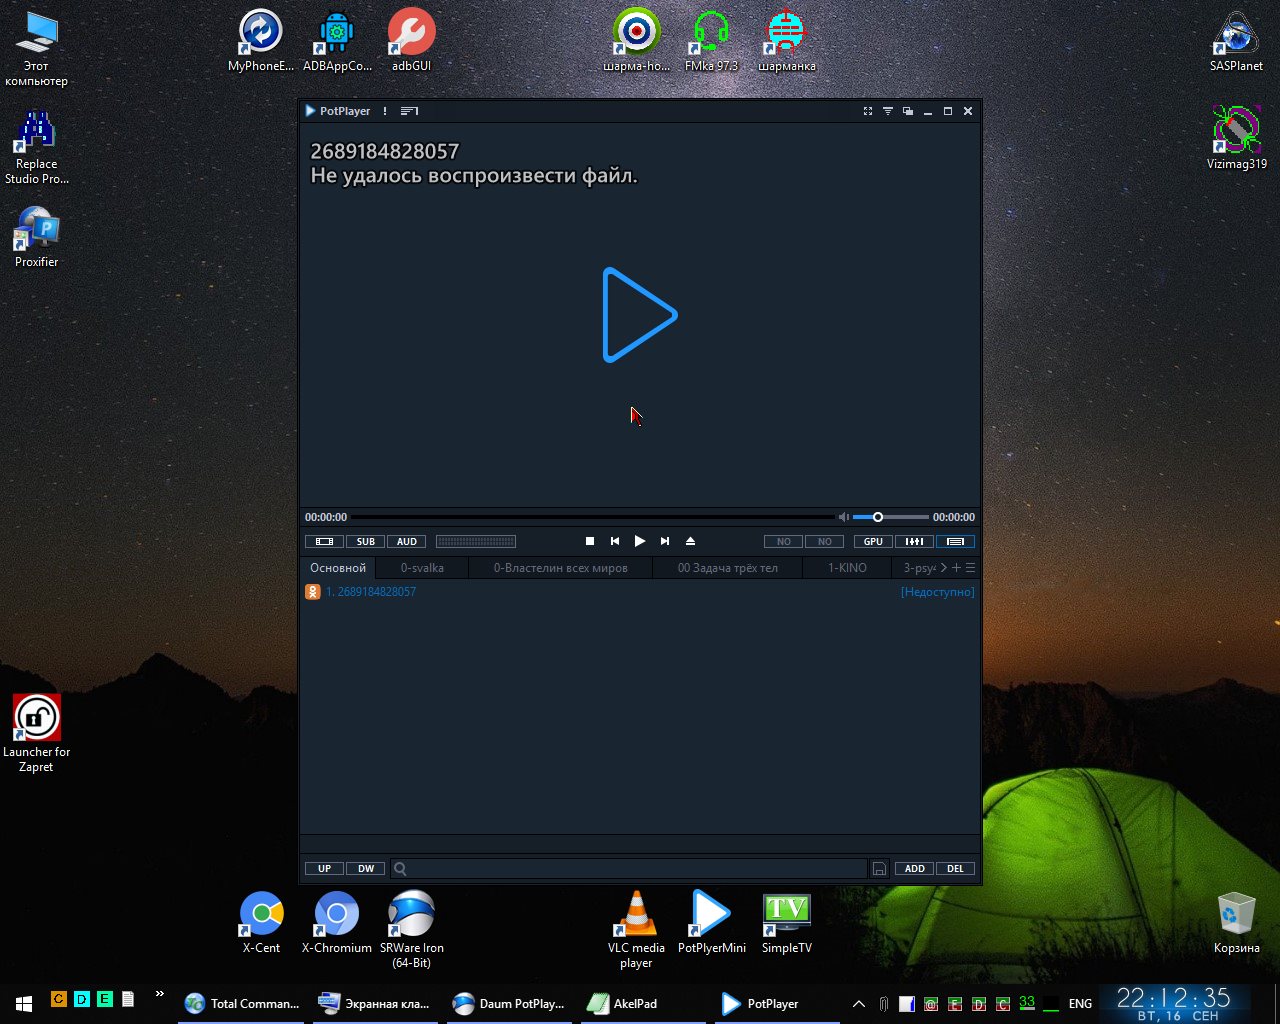This screenshot has width=1280, height=1024.
Task: Adjust the volume slider
Action: coord(878,517)
